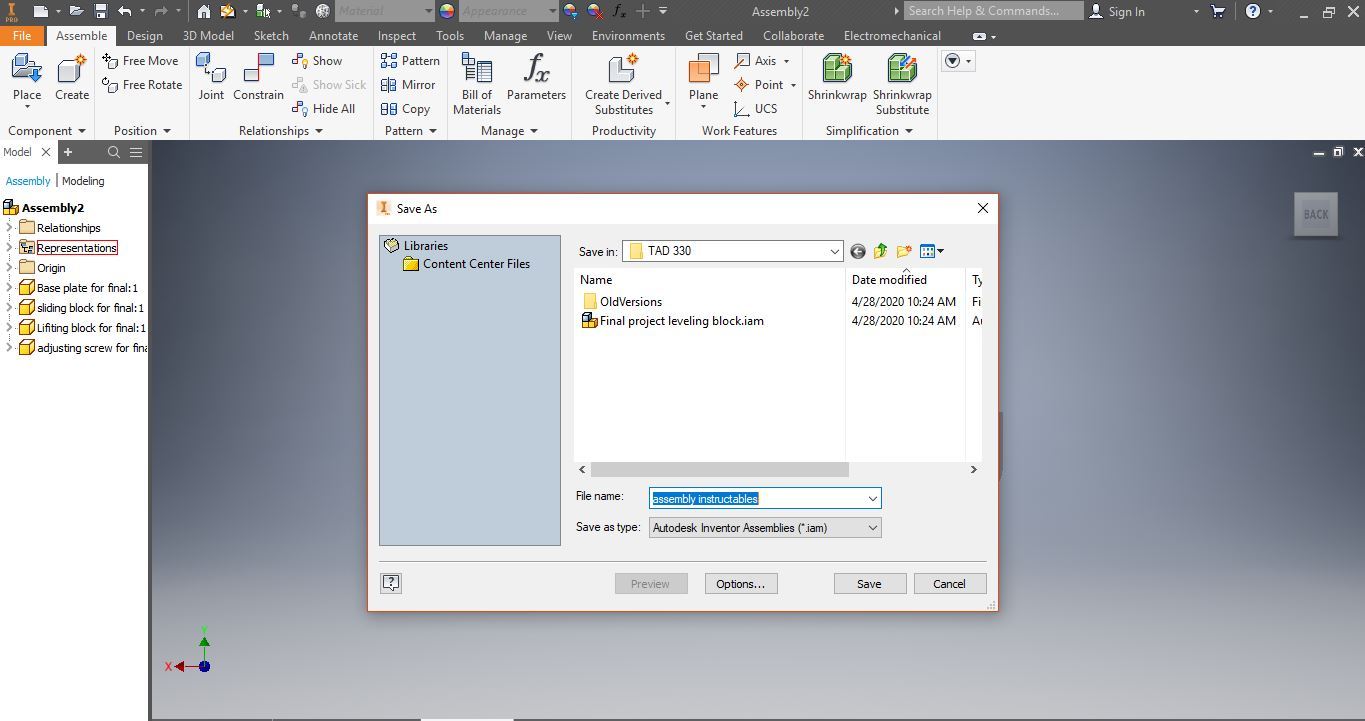Expand Base plate for final:1 node
This screenshot has width=1365, height=721.
tap(9, 288)
